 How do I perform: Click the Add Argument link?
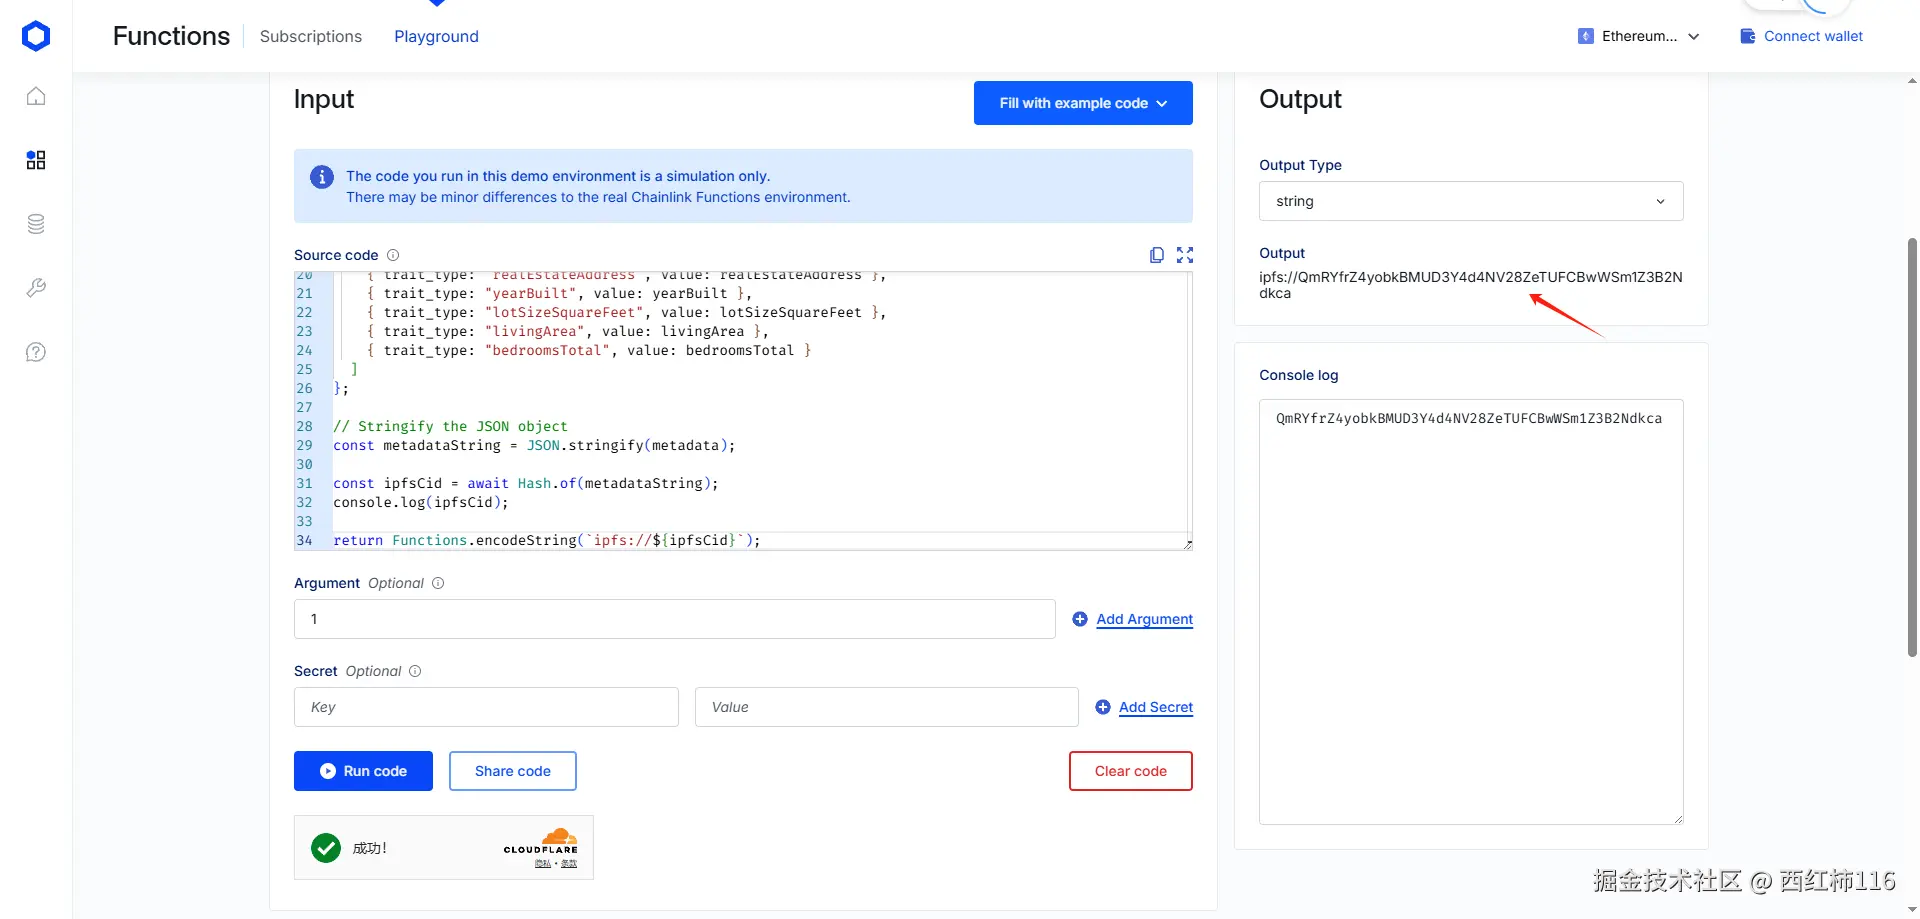1144,619
